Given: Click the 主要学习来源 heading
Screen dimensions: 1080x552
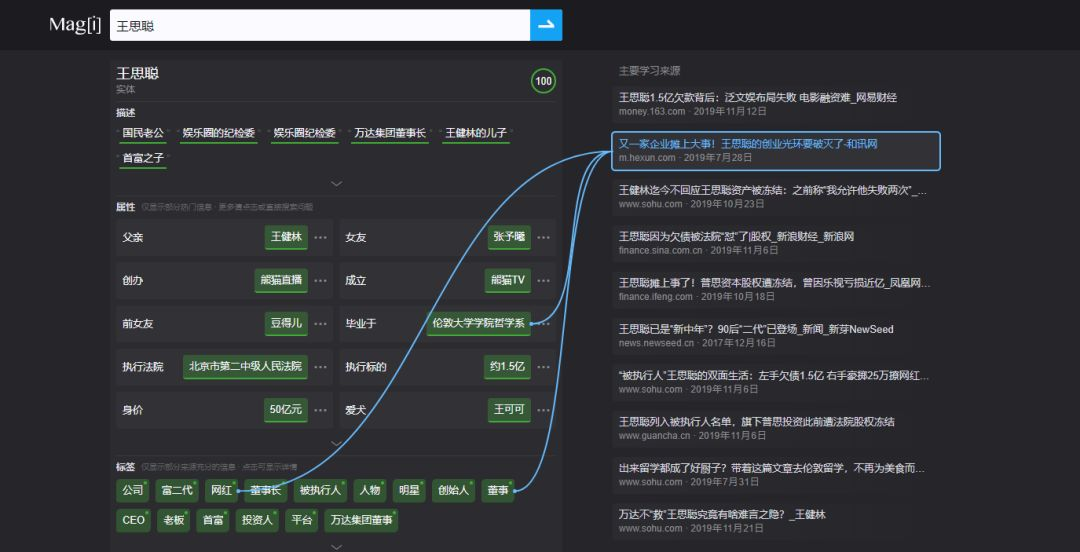Looking at the screenshot, I should pos(650,70).
